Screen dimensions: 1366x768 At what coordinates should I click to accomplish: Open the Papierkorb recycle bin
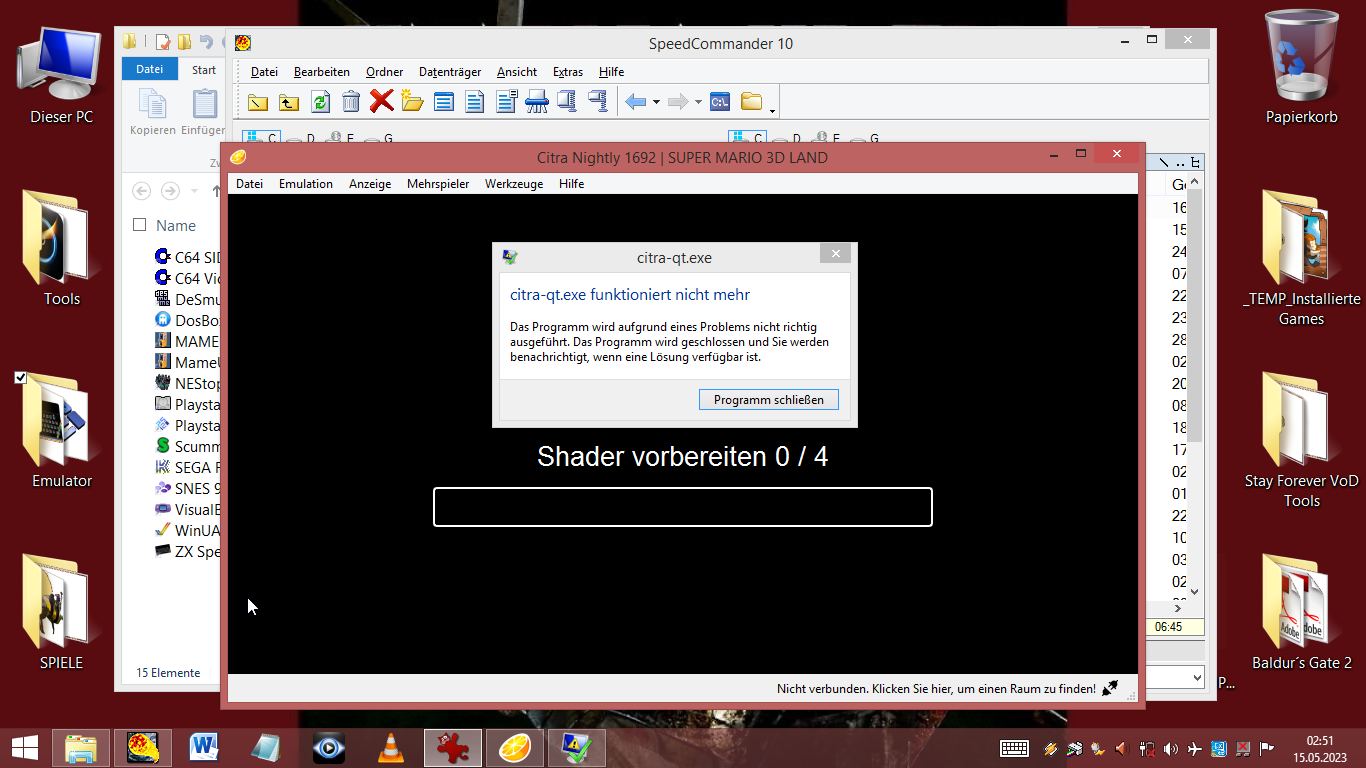point(1301,67)
